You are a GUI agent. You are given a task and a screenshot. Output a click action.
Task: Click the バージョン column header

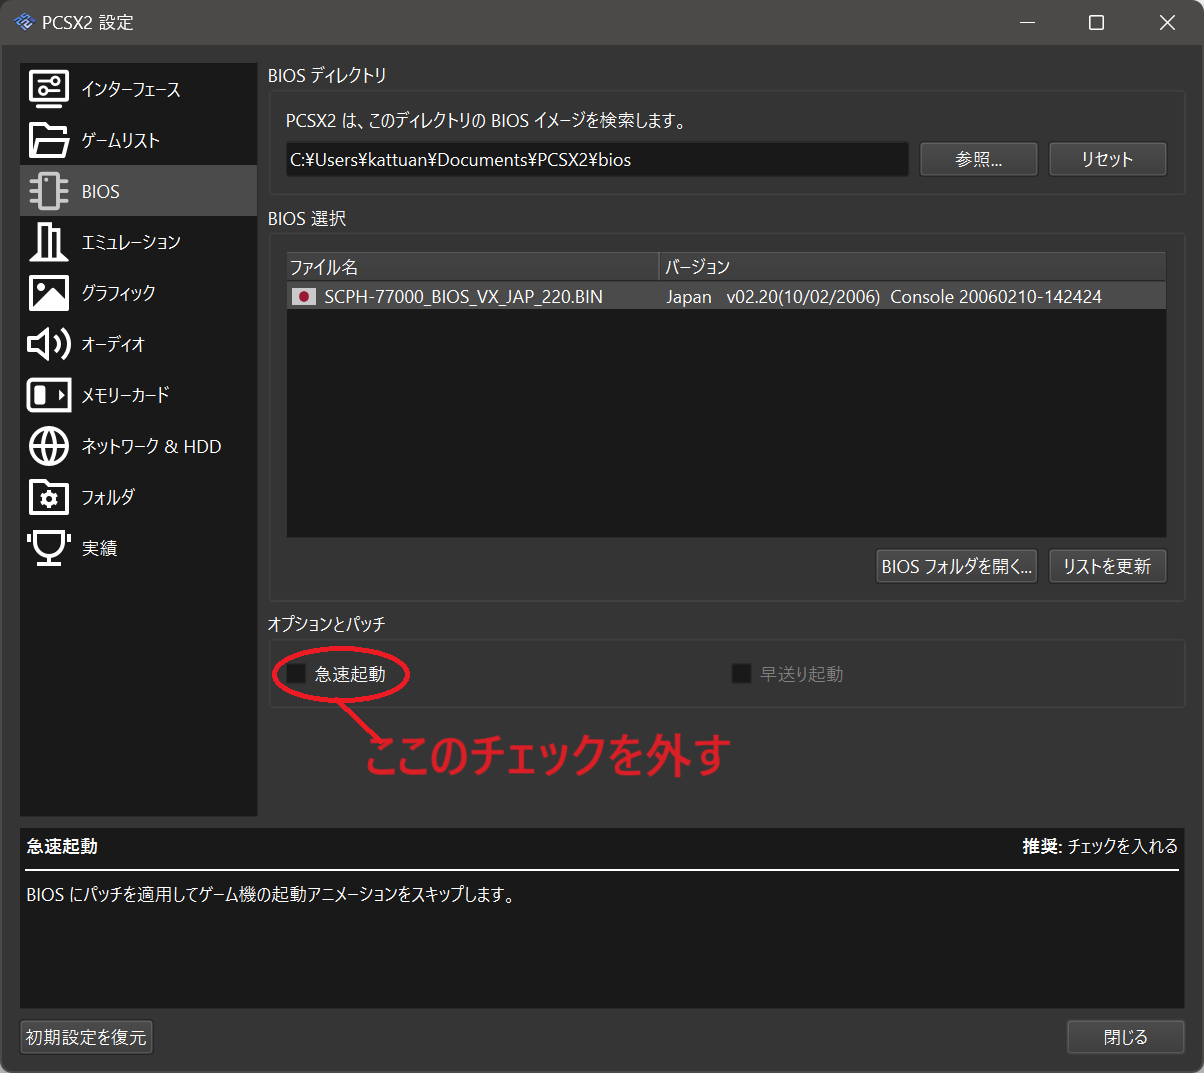pyautogui.click(x=913, y=267)
